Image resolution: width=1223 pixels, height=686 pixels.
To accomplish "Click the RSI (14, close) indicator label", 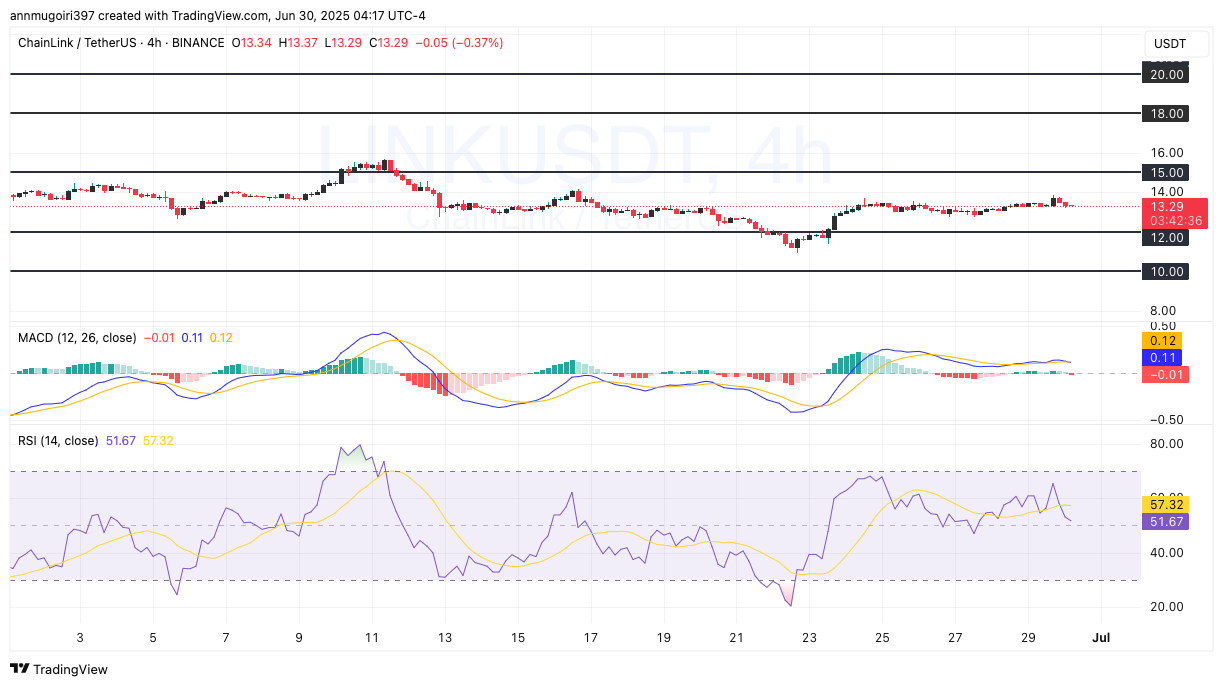I will coord(58,440).
